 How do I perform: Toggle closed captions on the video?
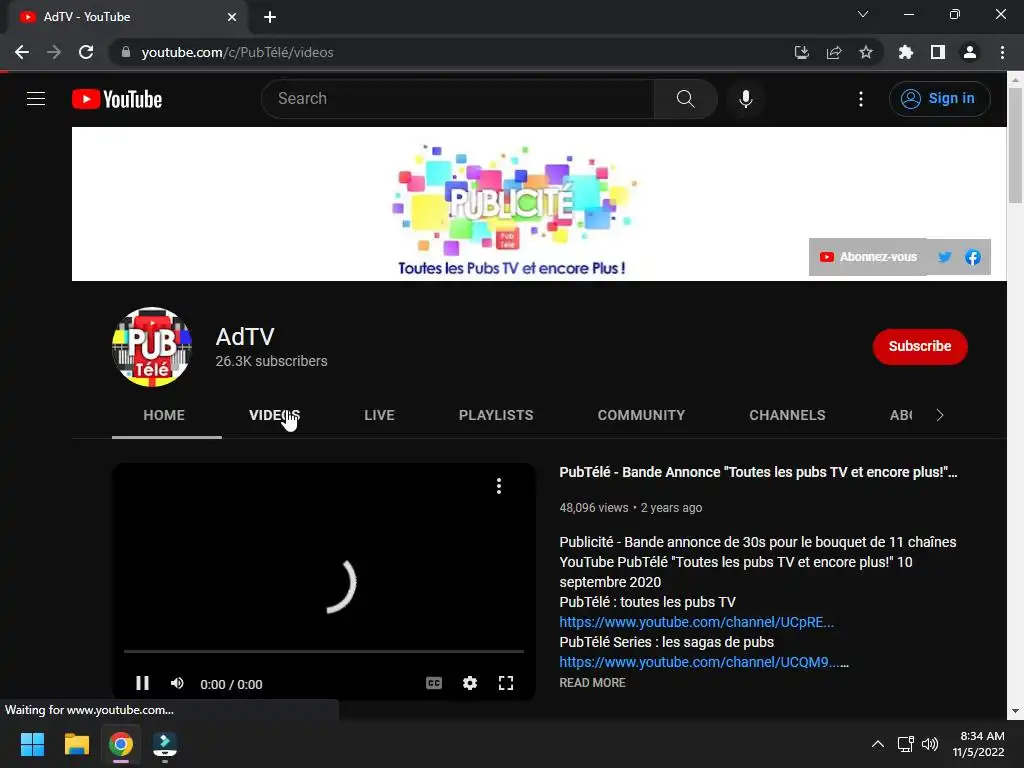click(x=434, y=683)
